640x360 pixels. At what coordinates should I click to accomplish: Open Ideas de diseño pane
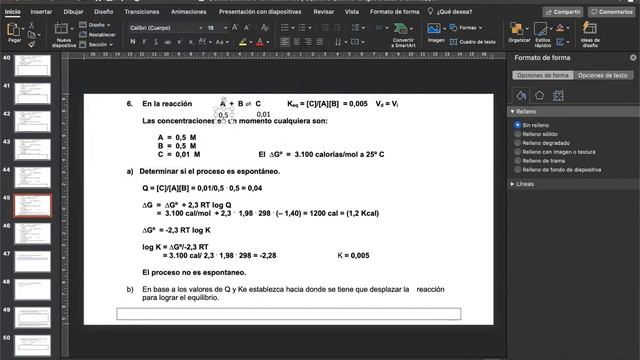coord(589,28)
